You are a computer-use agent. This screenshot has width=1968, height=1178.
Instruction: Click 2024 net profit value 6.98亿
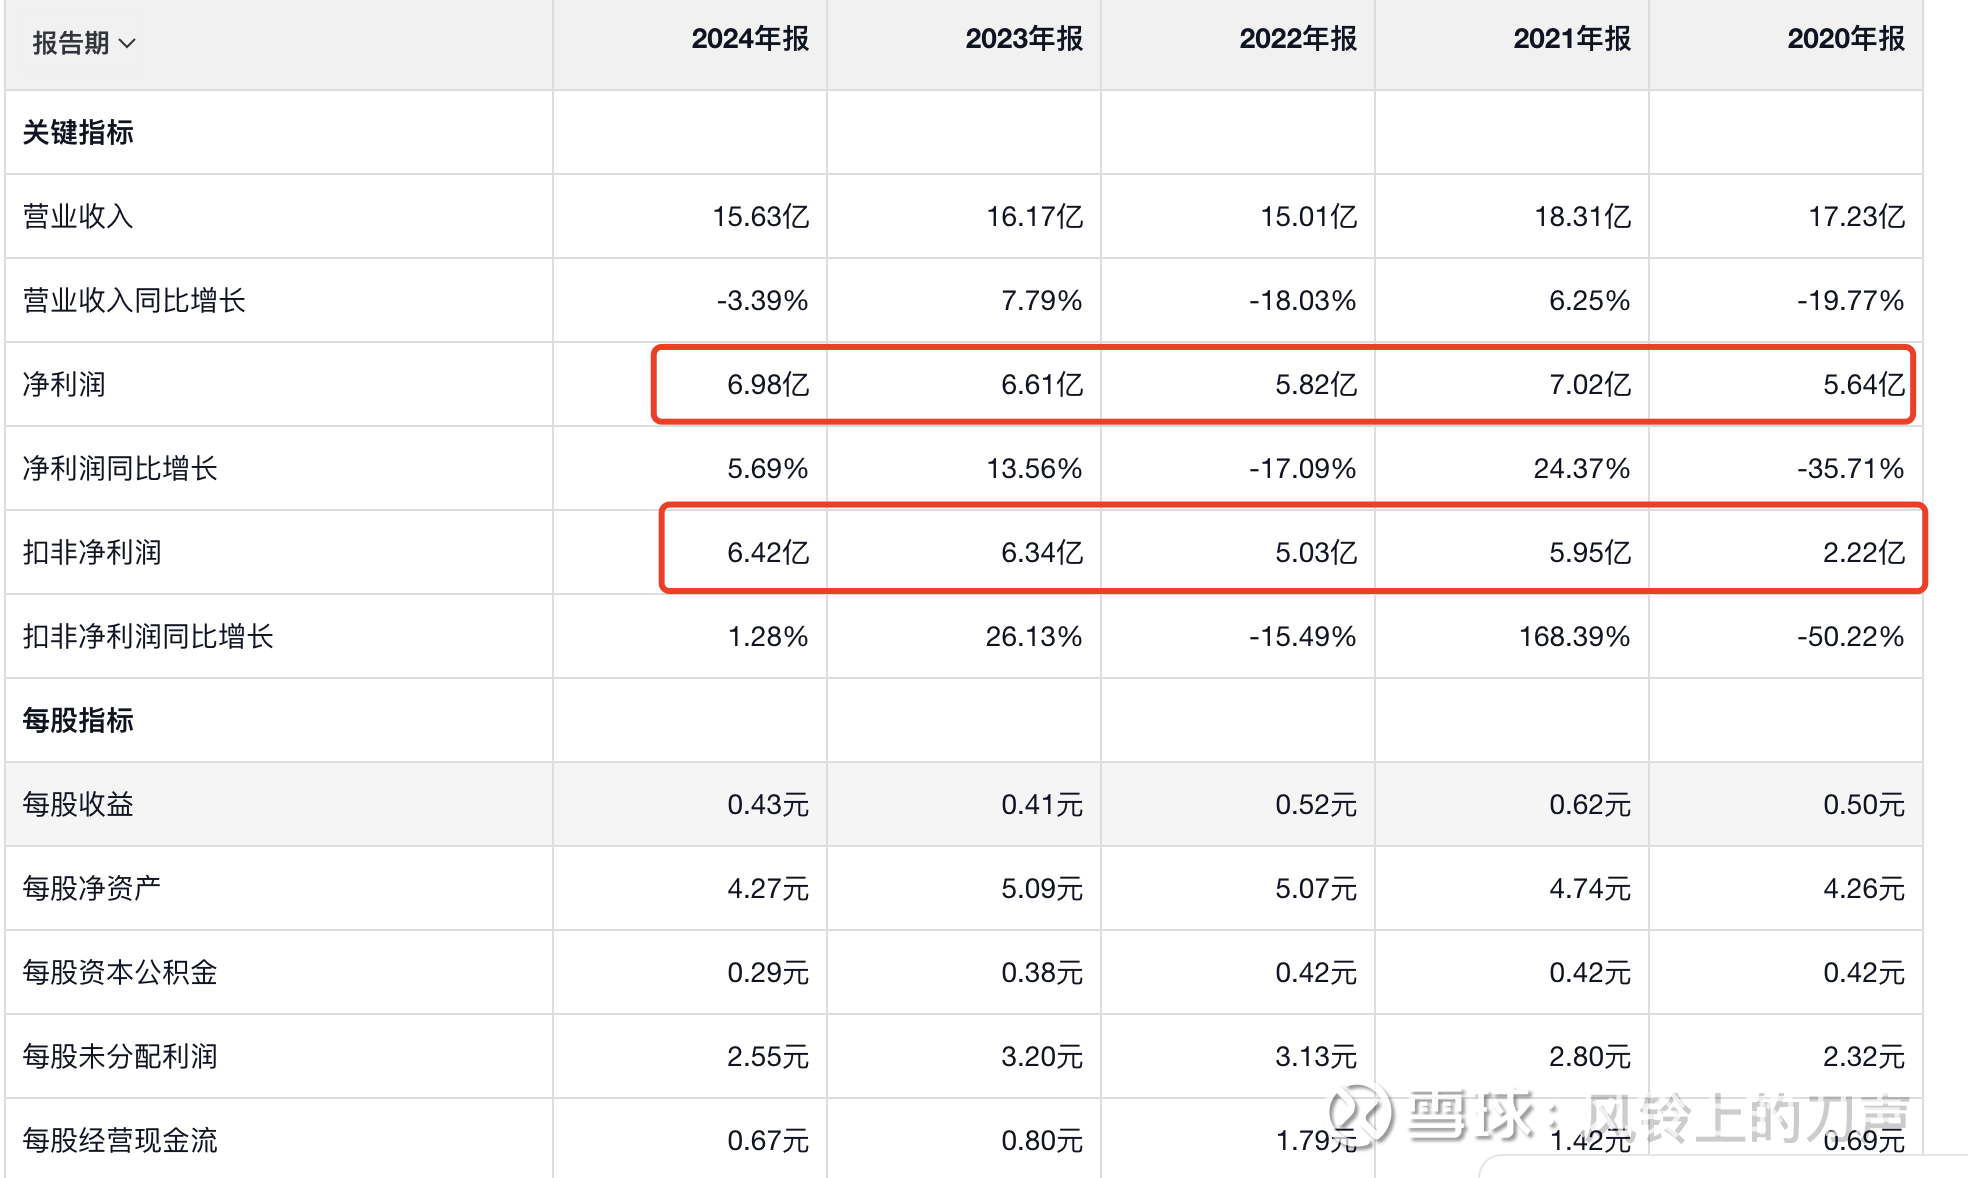point(767,384)
